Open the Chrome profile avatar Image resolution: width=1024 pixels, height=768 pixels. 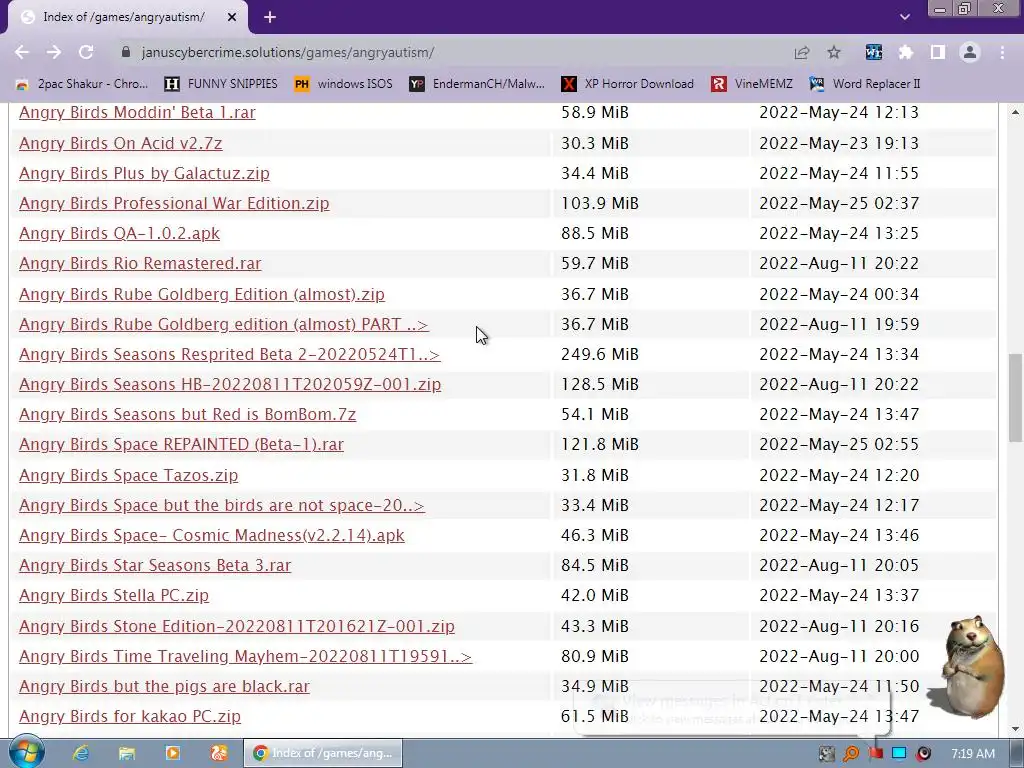coord(970,52)
